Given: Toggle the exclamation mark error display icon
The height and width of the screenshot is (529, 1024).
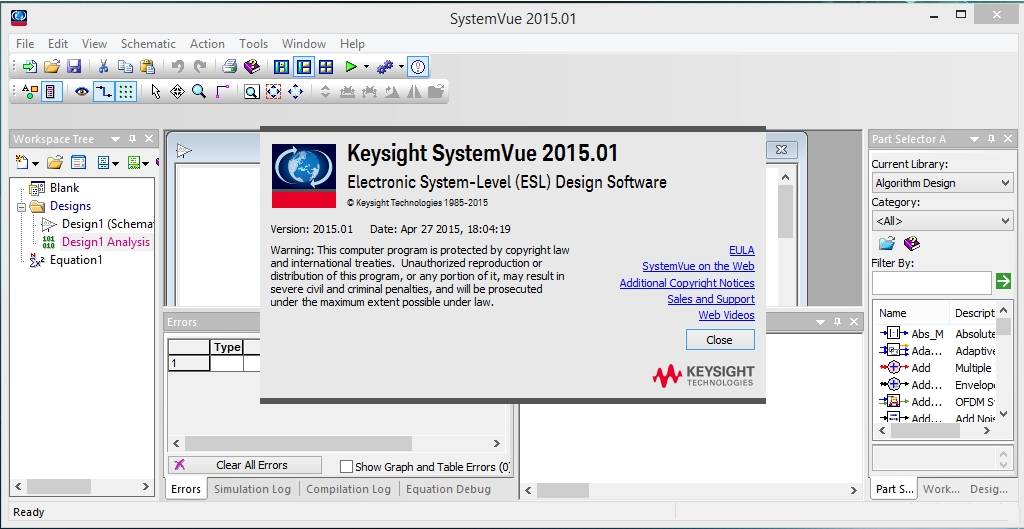Looking at the screenshot, I should point(418,67).
